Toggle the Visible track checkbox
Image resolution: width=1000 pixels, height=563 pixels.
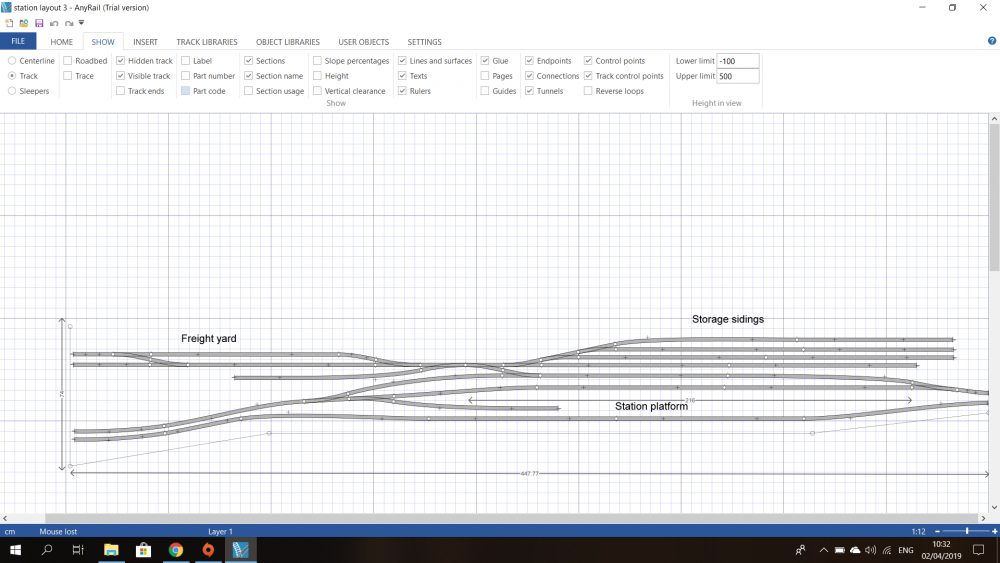click(121, 76)
